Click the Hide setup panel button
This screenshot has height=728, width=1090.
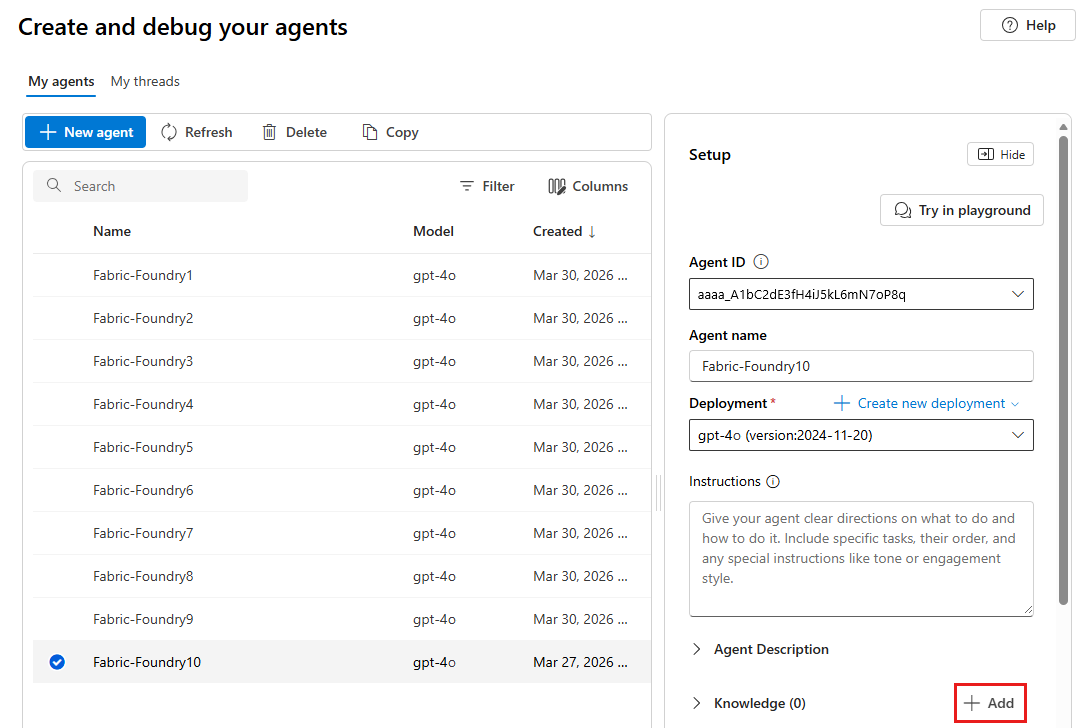pyautogui.click(x=1000, y=154)
